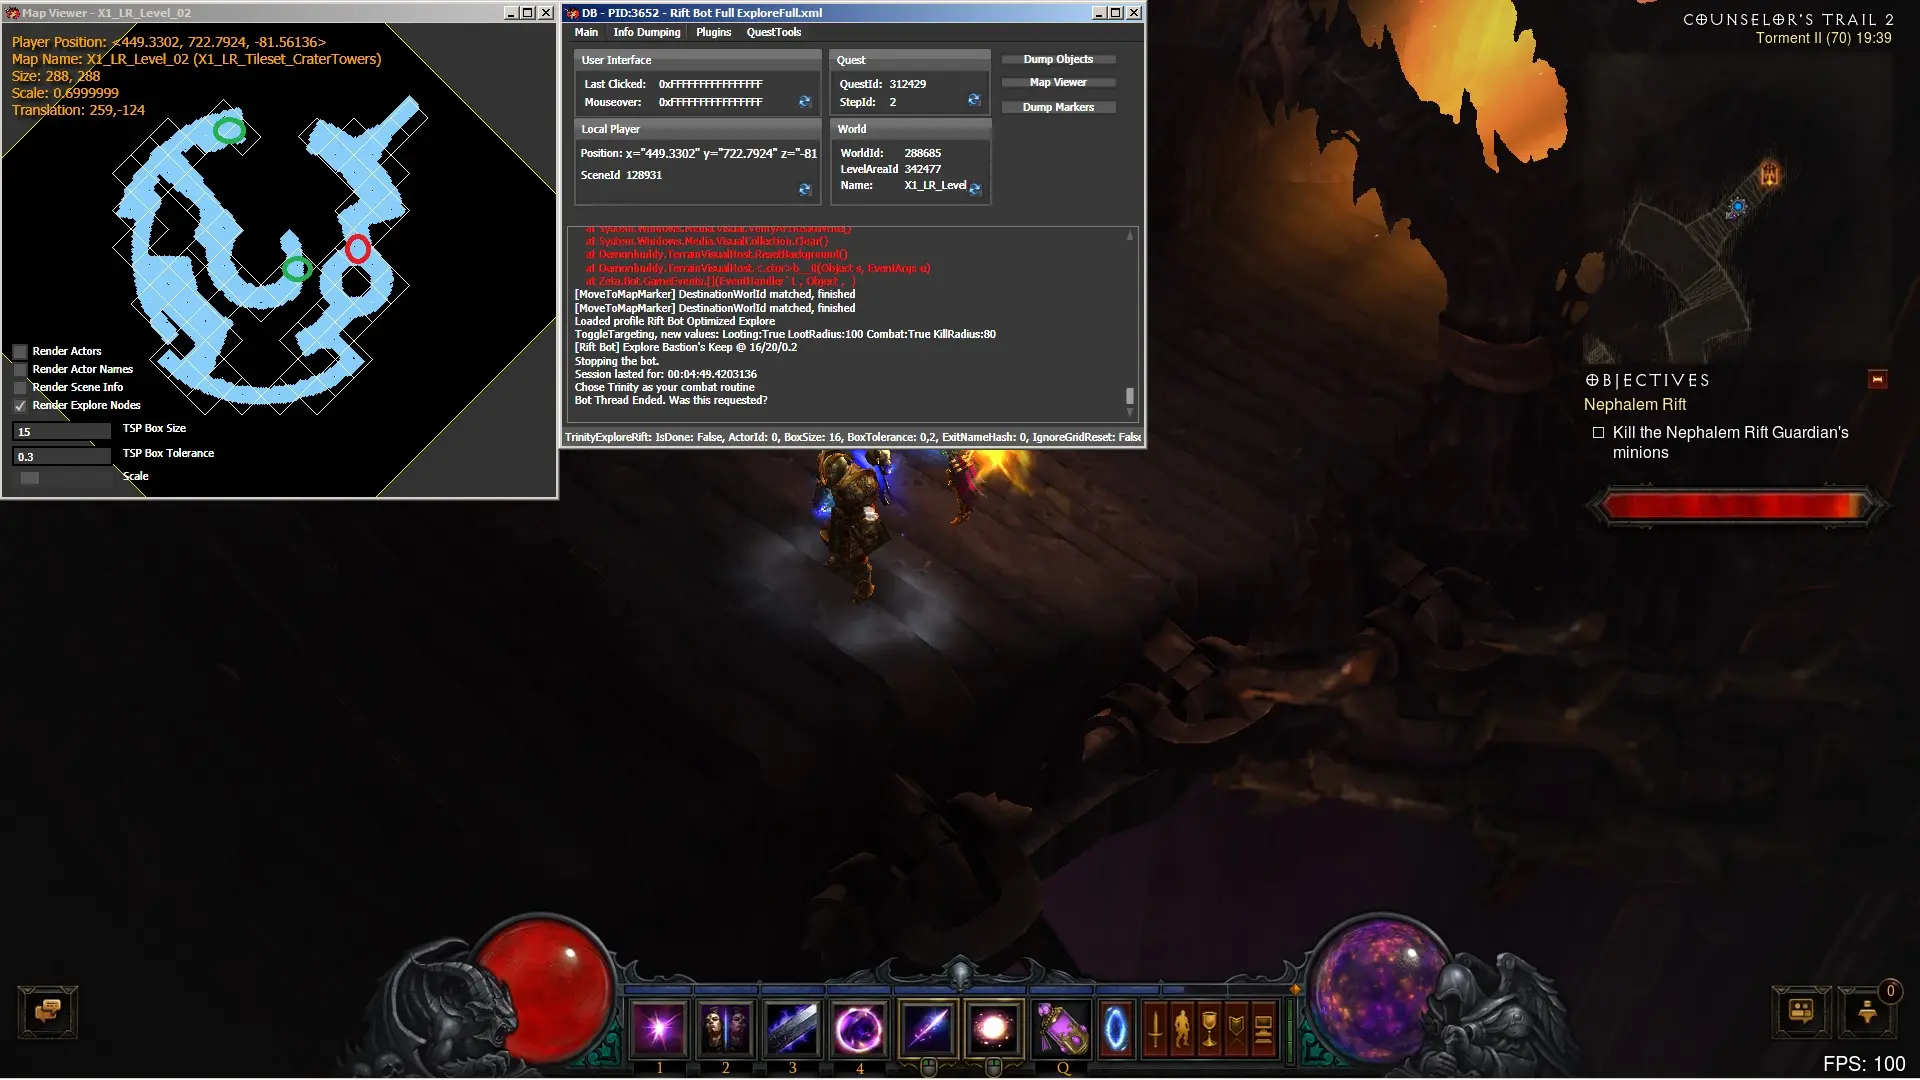The width and height of the screenshot is (1920, 1080).
Task: Collapse the Objectives panel with red button
Action: (x=1877, y=380)
